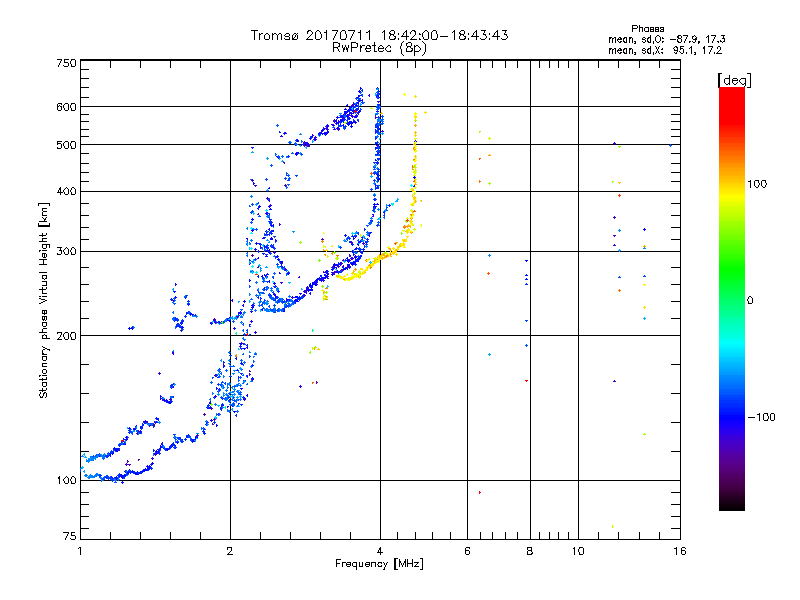Screen dimensions: 800x600
Task: Click the colorbar '100' tick label
Action: (x=757, y=184)
